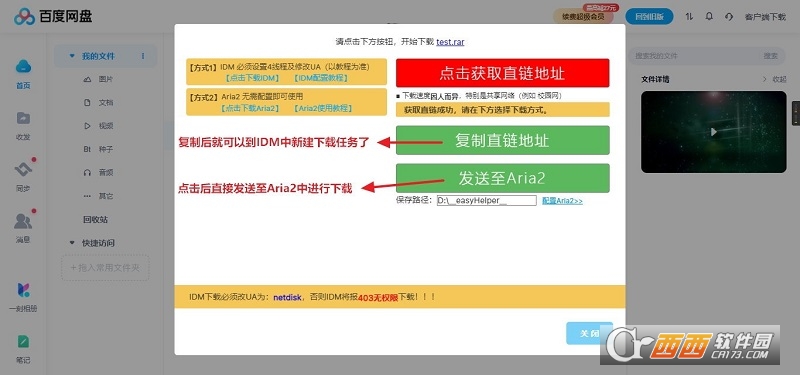Open the 收发 sidebar icon
This screenshot has width=800, height=375.
click(23, 118)
